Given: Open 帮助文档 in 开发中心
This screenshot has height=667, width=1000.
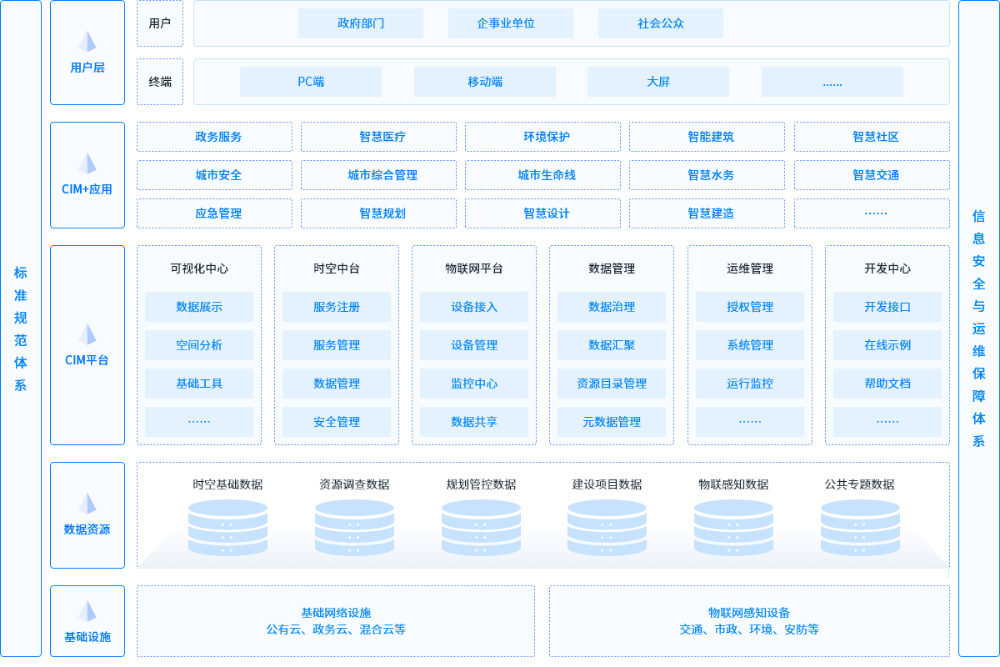Looking at the screenshot, I should tap(887, 383).
